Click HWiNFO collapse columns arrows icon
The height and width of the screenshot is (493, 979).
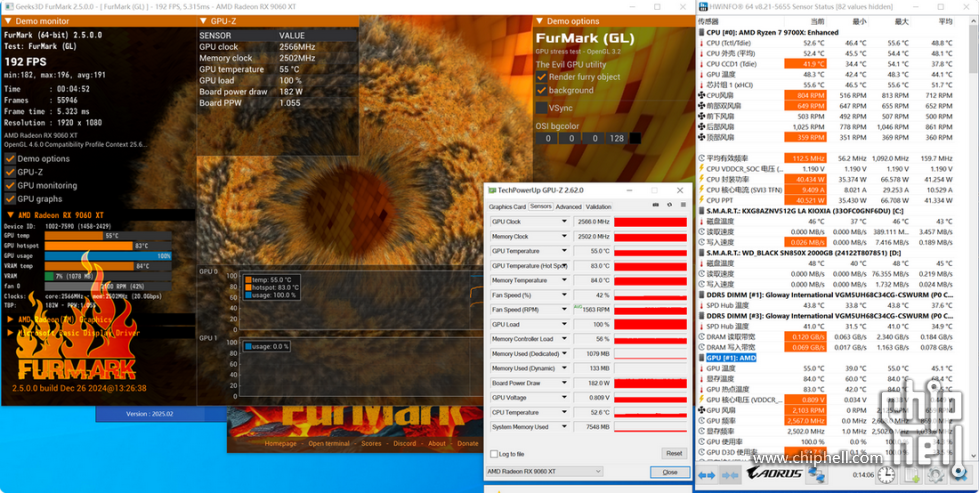(x=729, y=475)
